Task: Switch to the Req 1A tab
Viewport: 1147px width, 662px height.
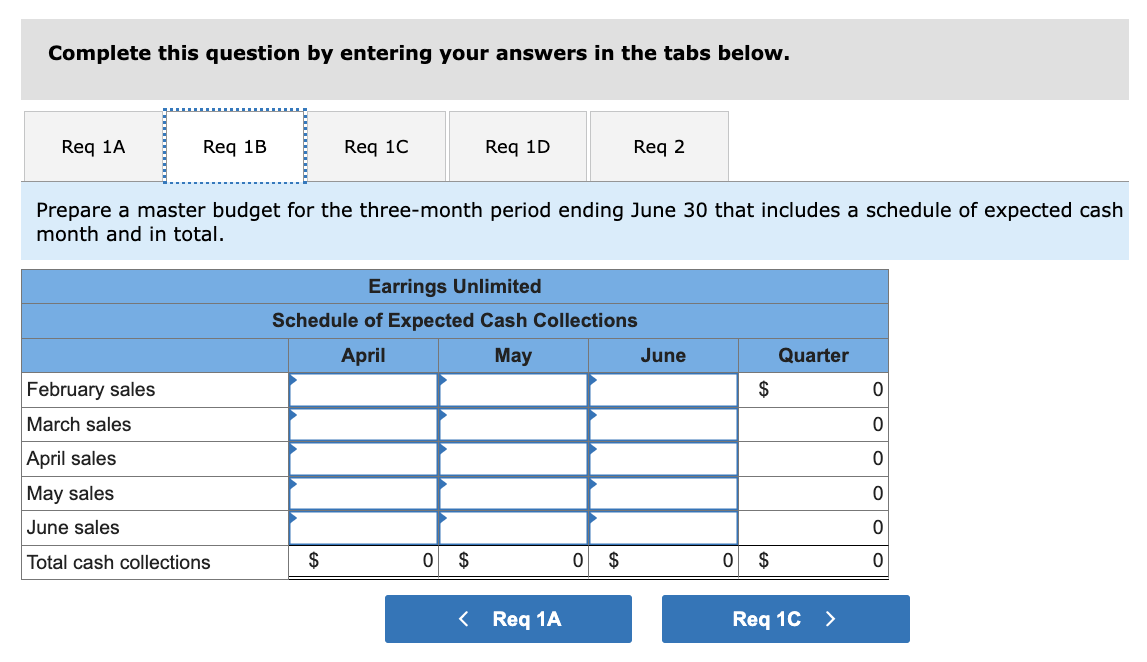Action: point(92,146)
